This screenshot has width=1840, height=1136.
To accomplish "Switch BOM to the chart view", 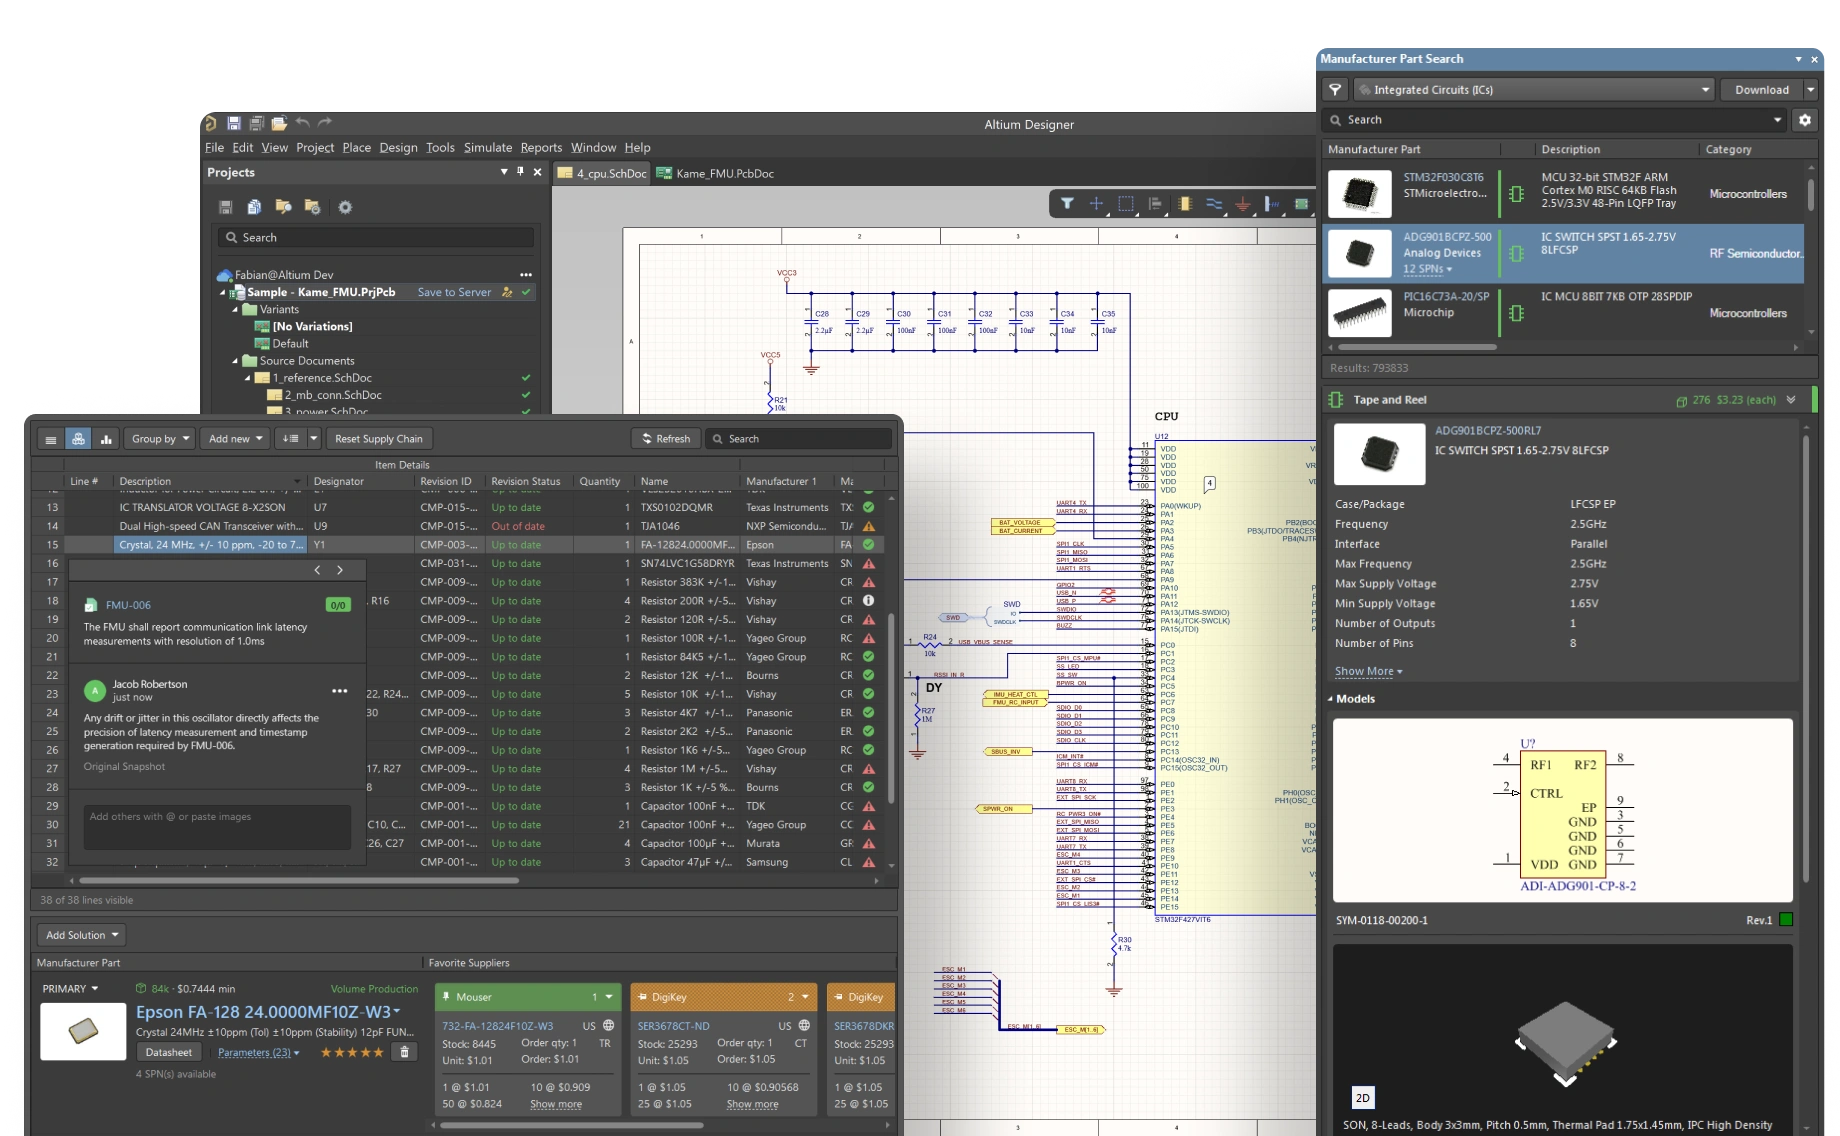I will point(106,439).
